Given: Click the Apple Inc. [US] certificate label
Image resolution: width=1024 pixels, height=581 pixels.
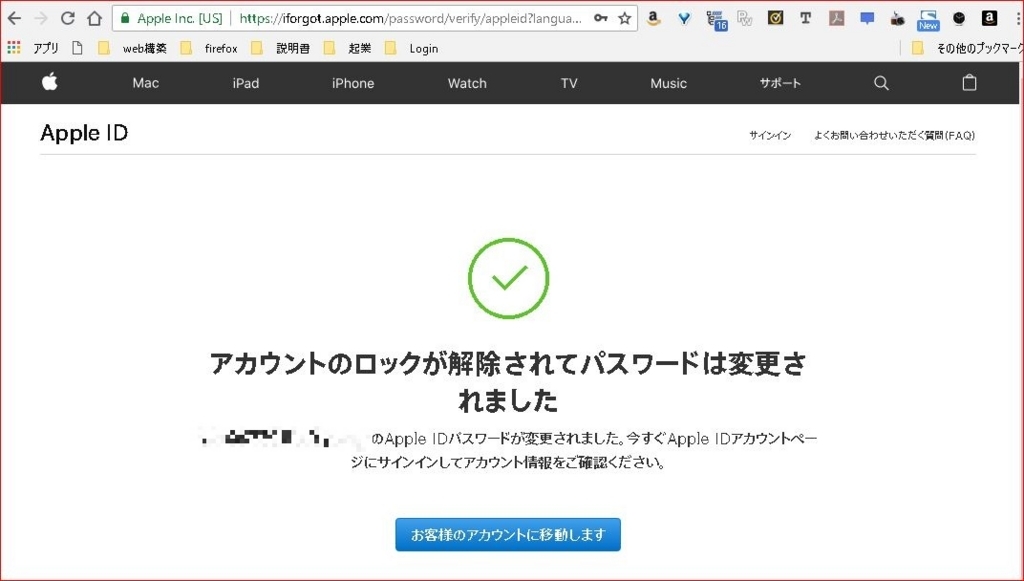Looking at the screenshot, I should tap(180, 18).
